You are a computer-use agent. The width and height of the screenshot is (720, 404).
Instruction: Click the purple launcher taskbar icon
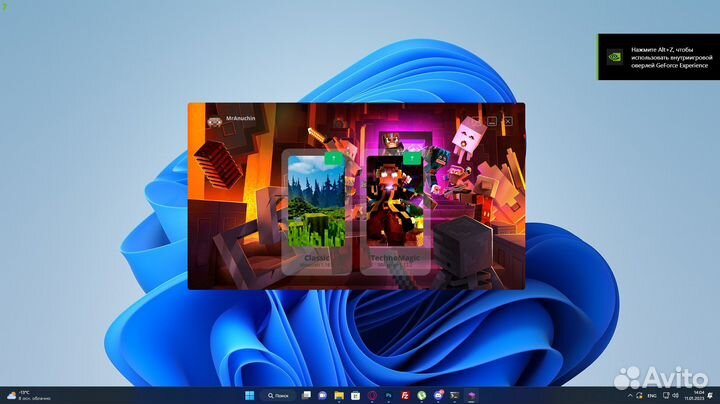click(471, 395)
